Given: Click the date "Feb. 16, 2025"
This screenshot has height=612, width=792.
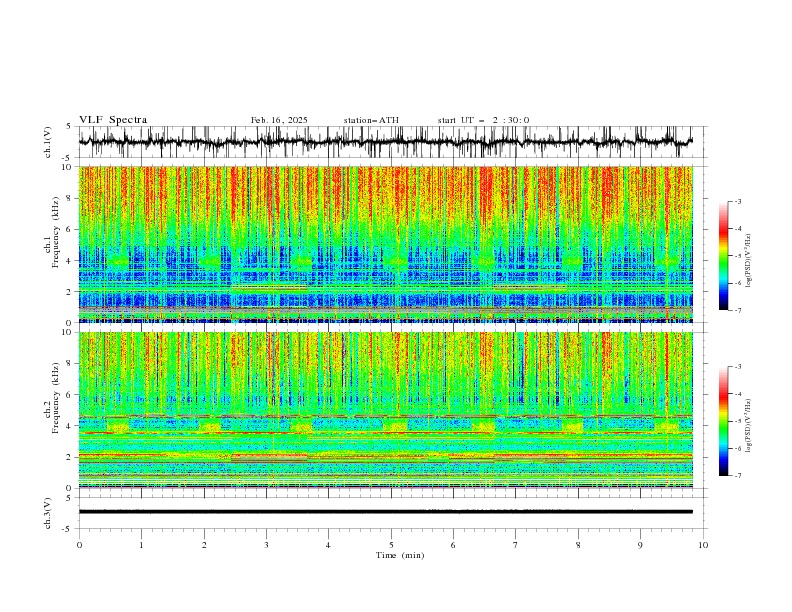Looking at the screenshot, I should coord(279,120).
